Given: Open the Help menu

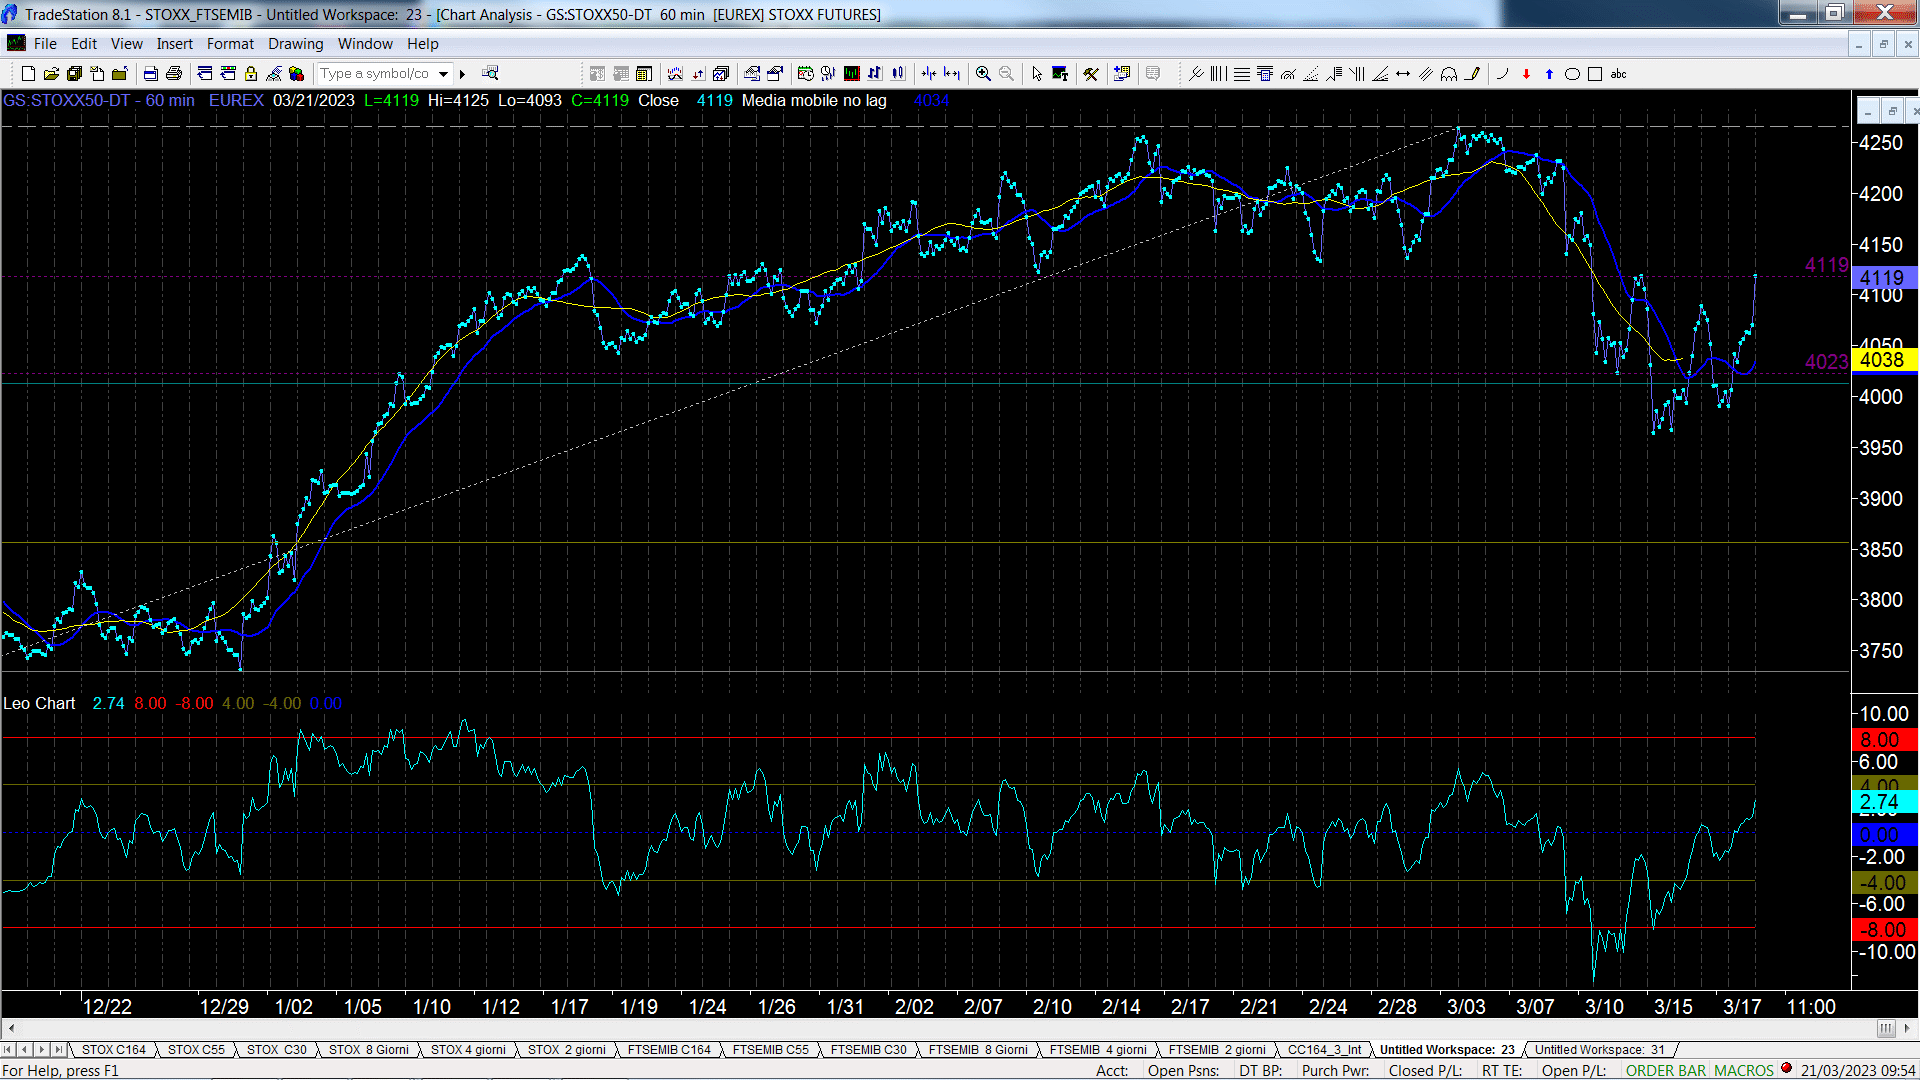Looking at the screenshot, I should pos(422,44).
